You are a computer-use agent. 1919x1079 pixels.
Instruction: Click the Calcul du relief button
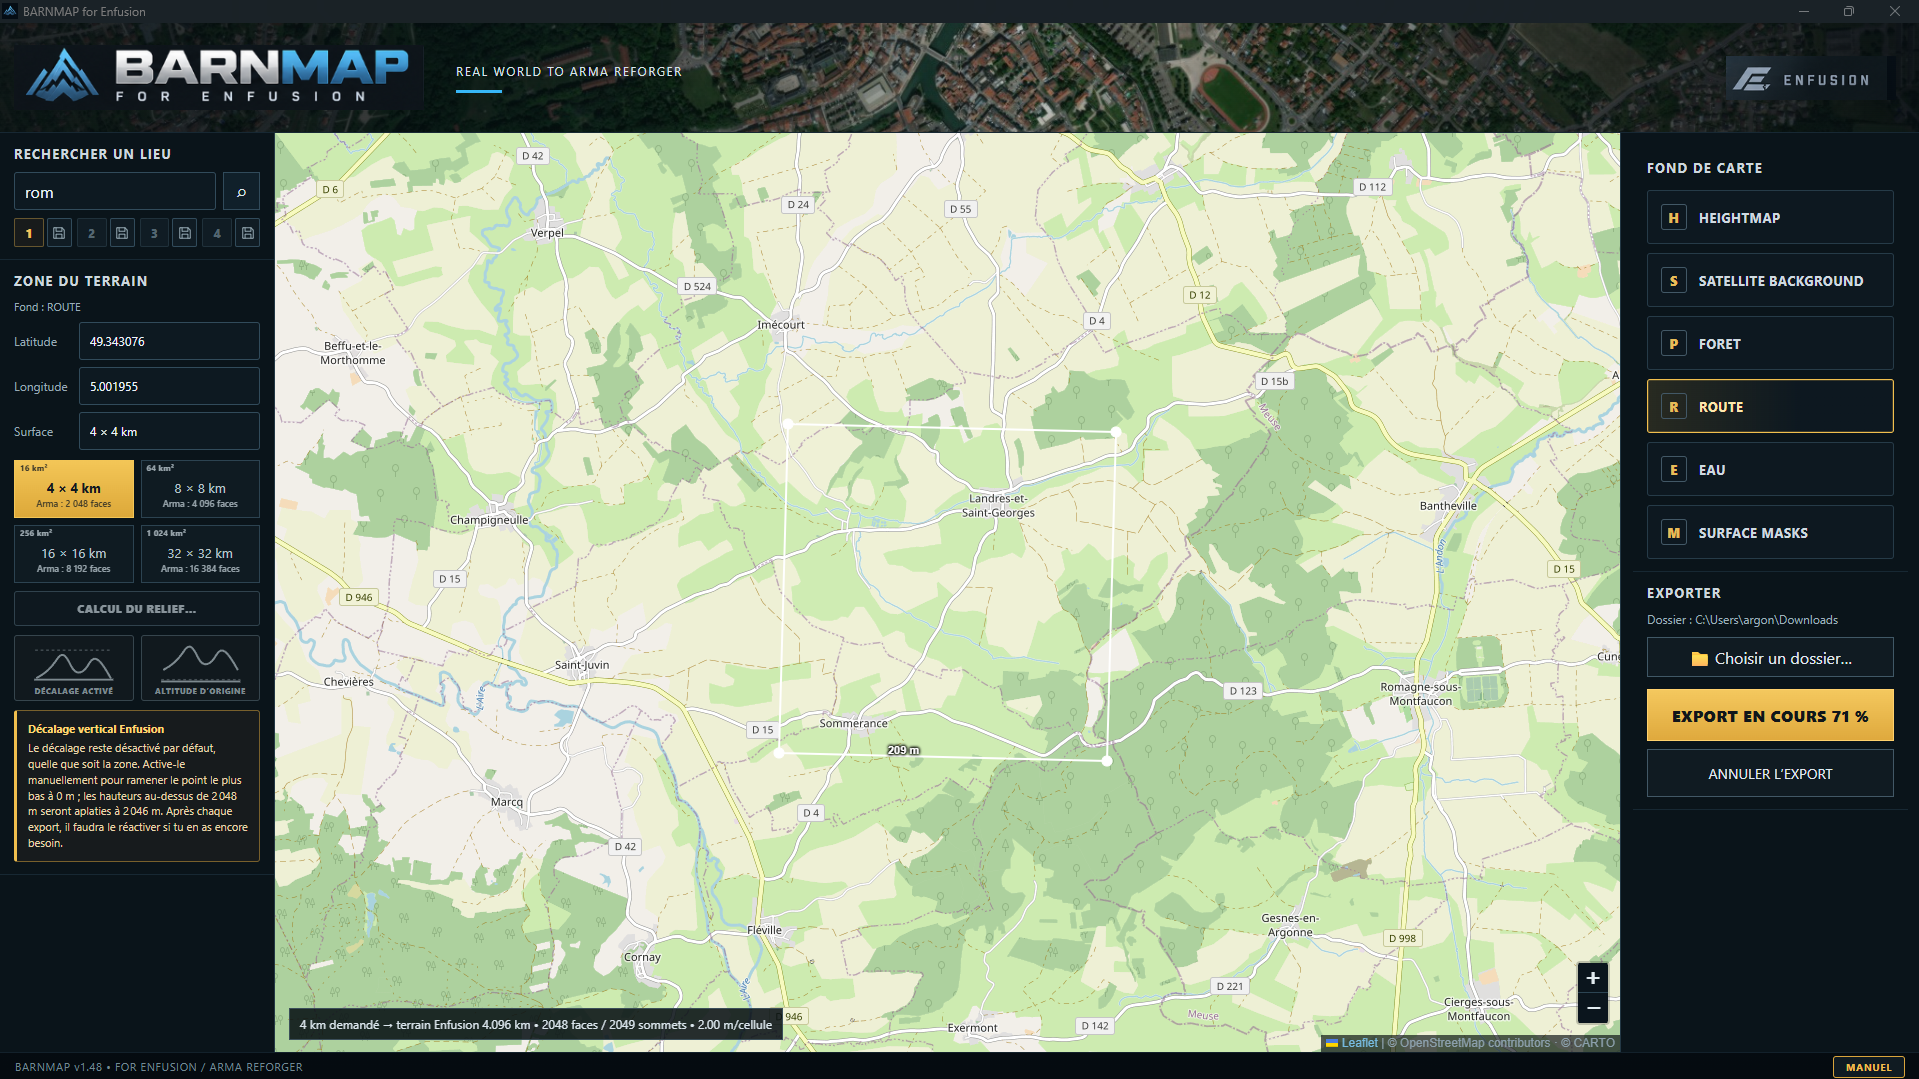click(137, 608)
